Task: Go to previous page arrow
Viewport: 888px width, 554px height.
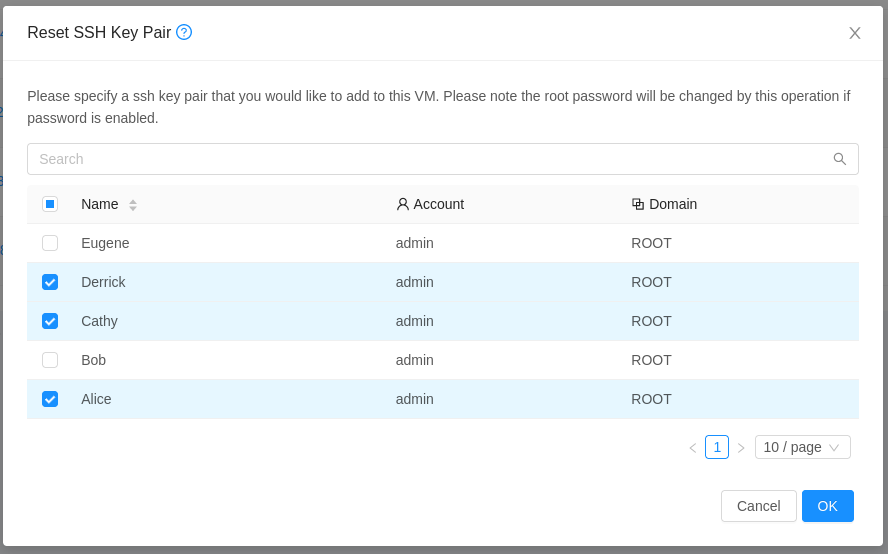Action: click(693, 448)
